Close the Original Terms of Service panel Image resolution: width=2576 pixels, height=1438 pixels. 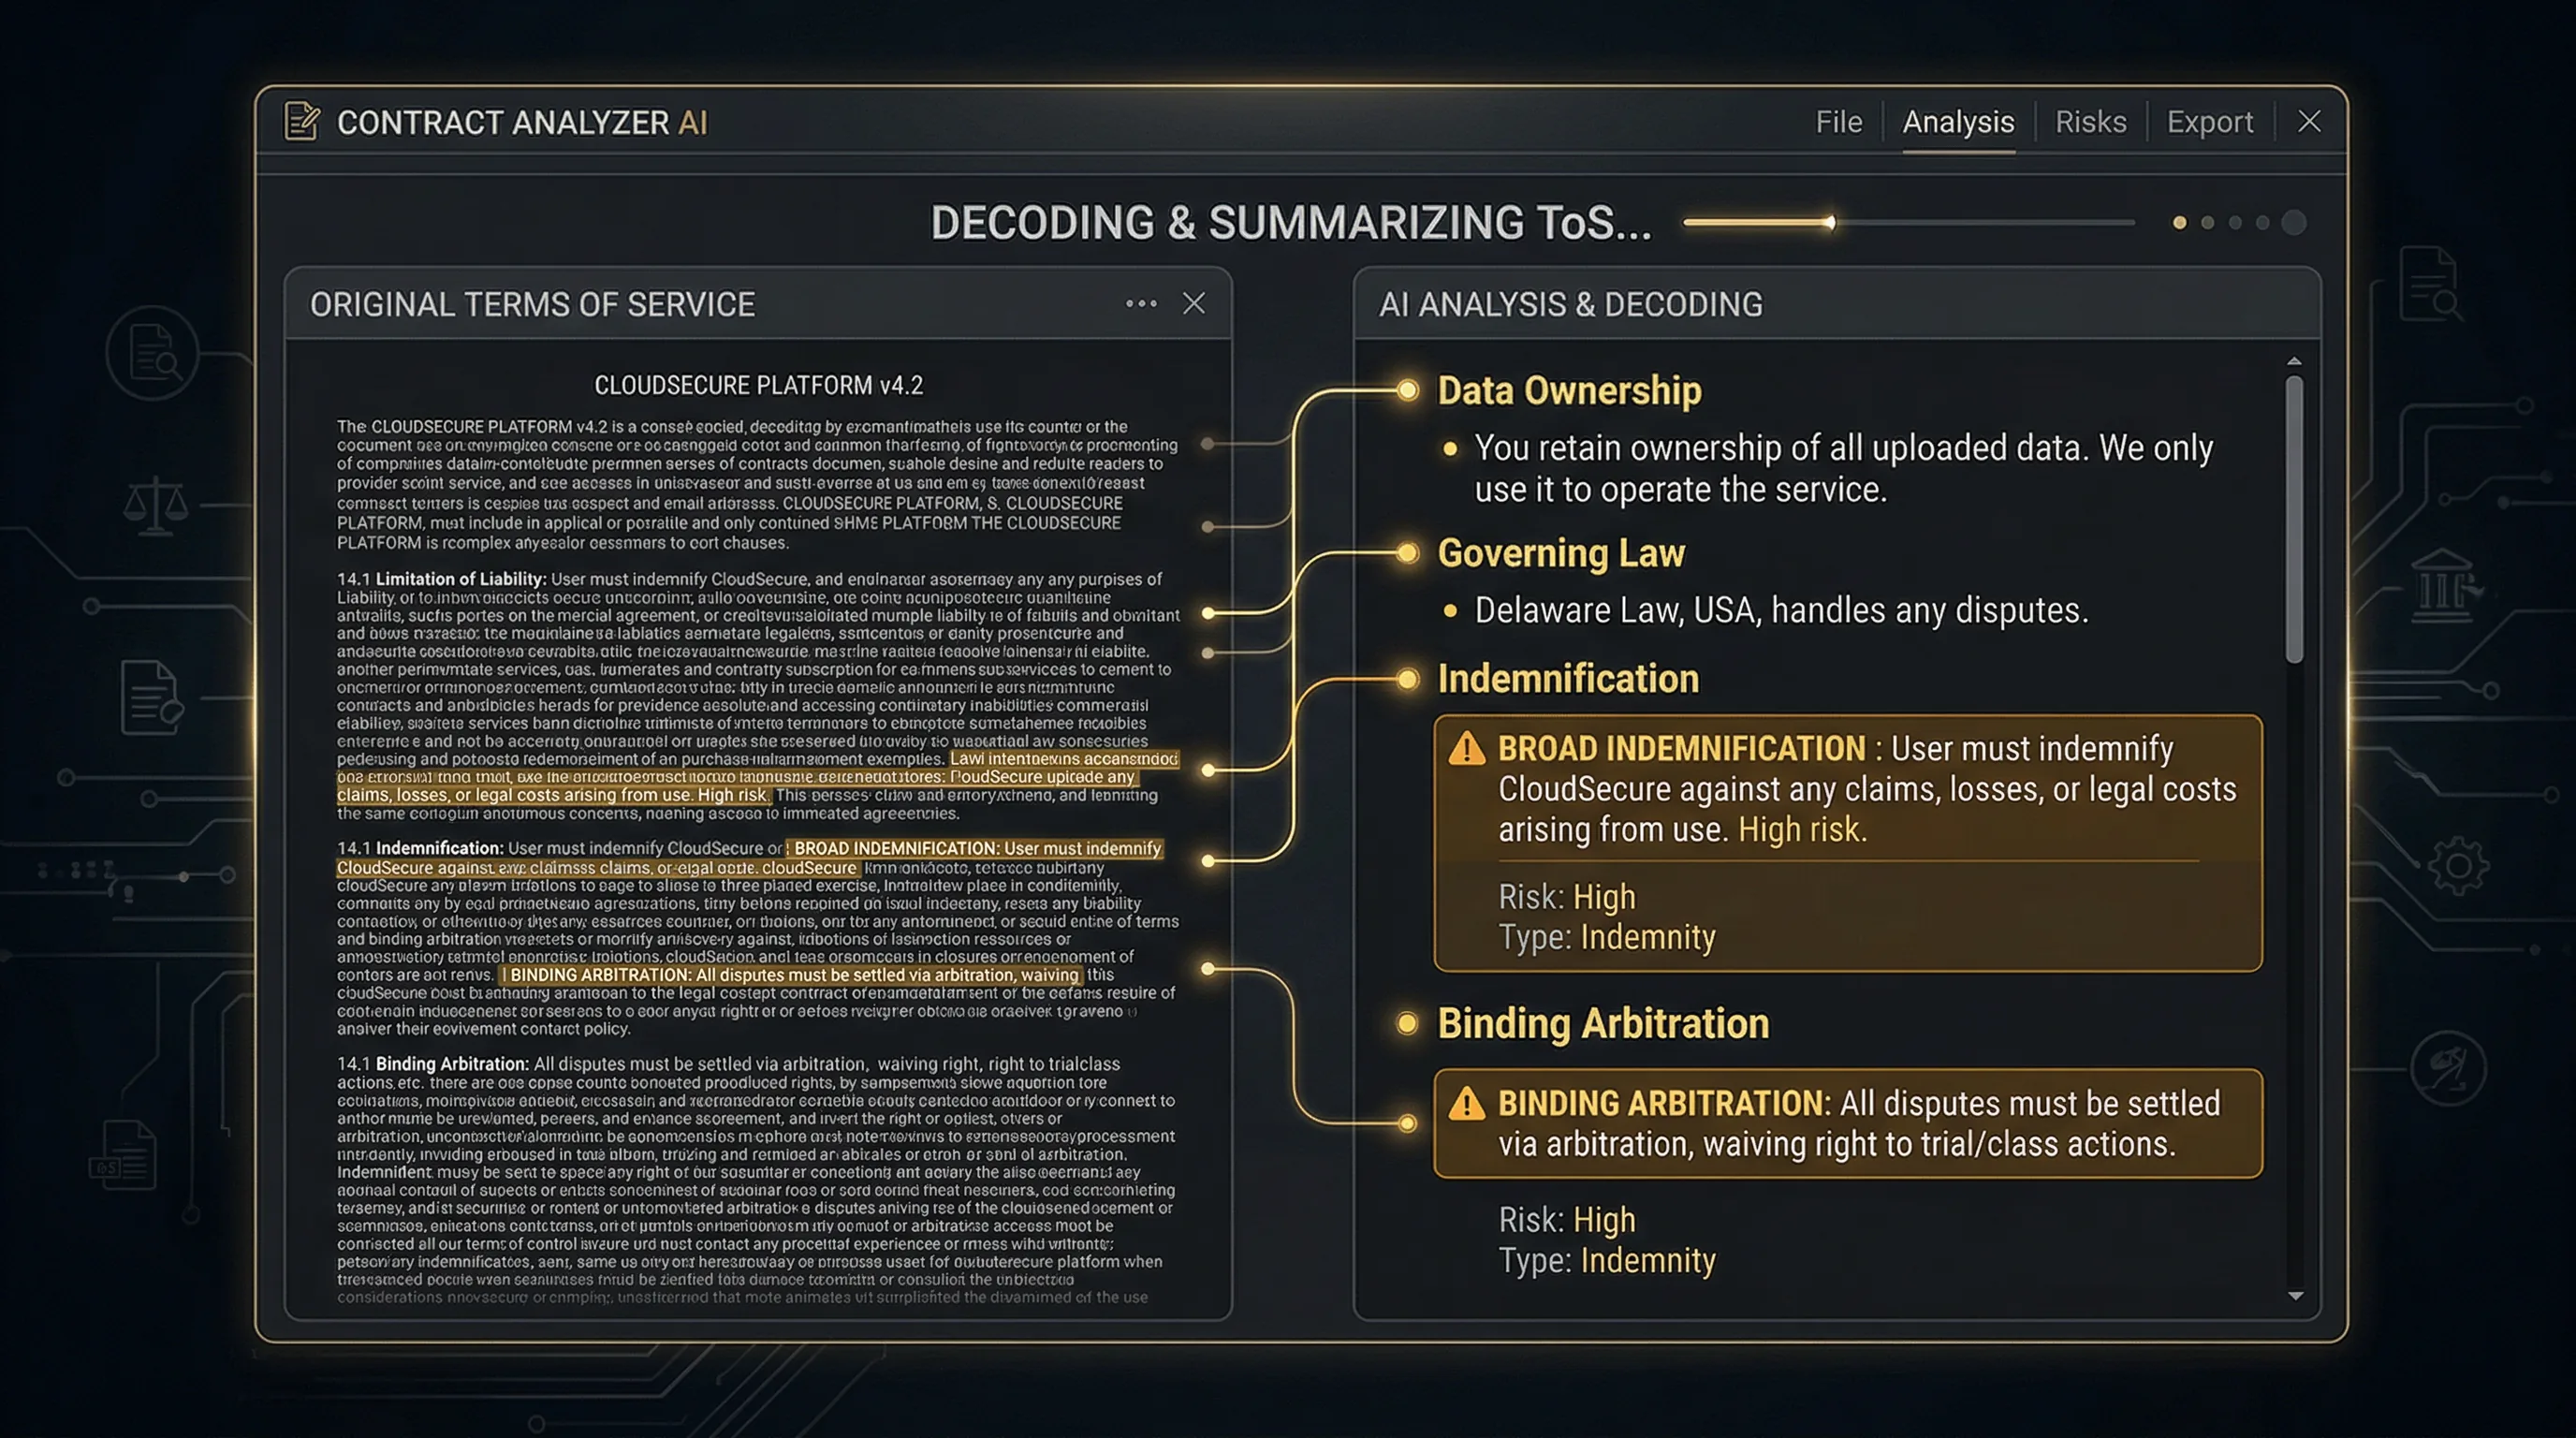[1194, 303]
